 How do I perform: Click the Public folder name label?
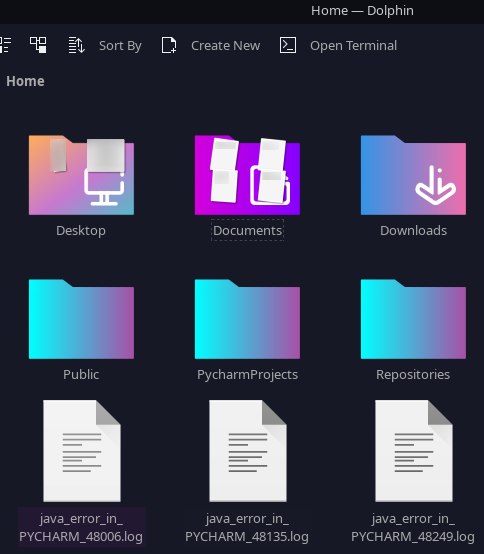pyautogui.click(x=81, y=375)
